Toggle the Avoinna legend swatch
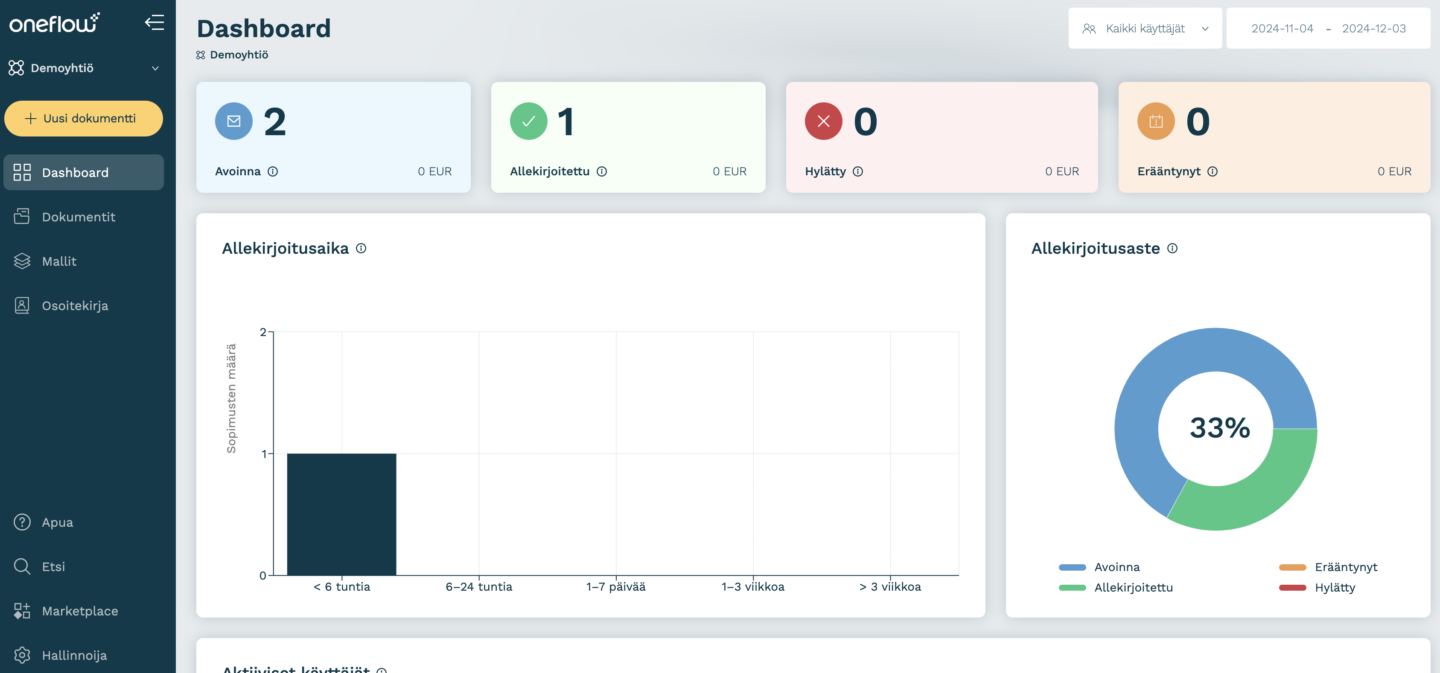 [1072, 567]
